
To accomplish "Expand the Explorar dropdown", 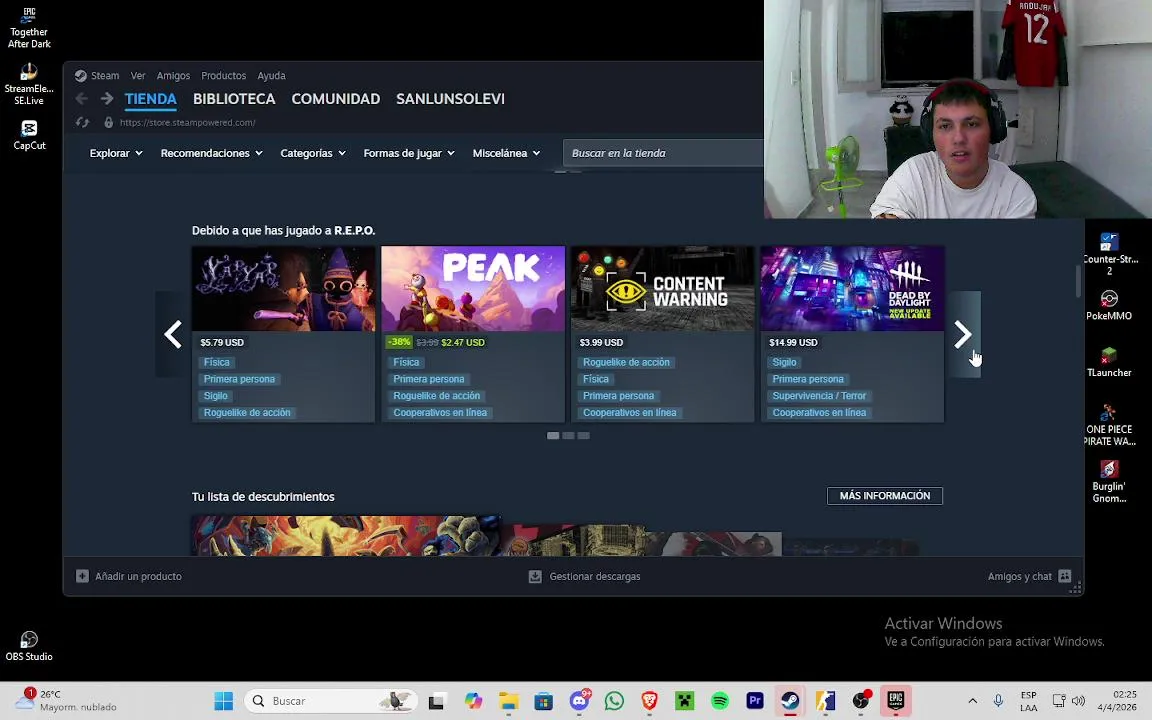I will (116, 153).
